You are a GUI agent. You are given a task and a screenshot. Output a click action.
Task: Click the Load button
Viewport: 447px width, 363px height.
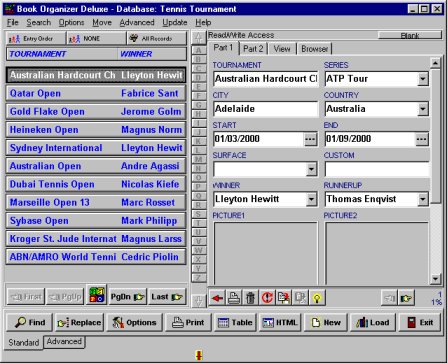(373, 322)
